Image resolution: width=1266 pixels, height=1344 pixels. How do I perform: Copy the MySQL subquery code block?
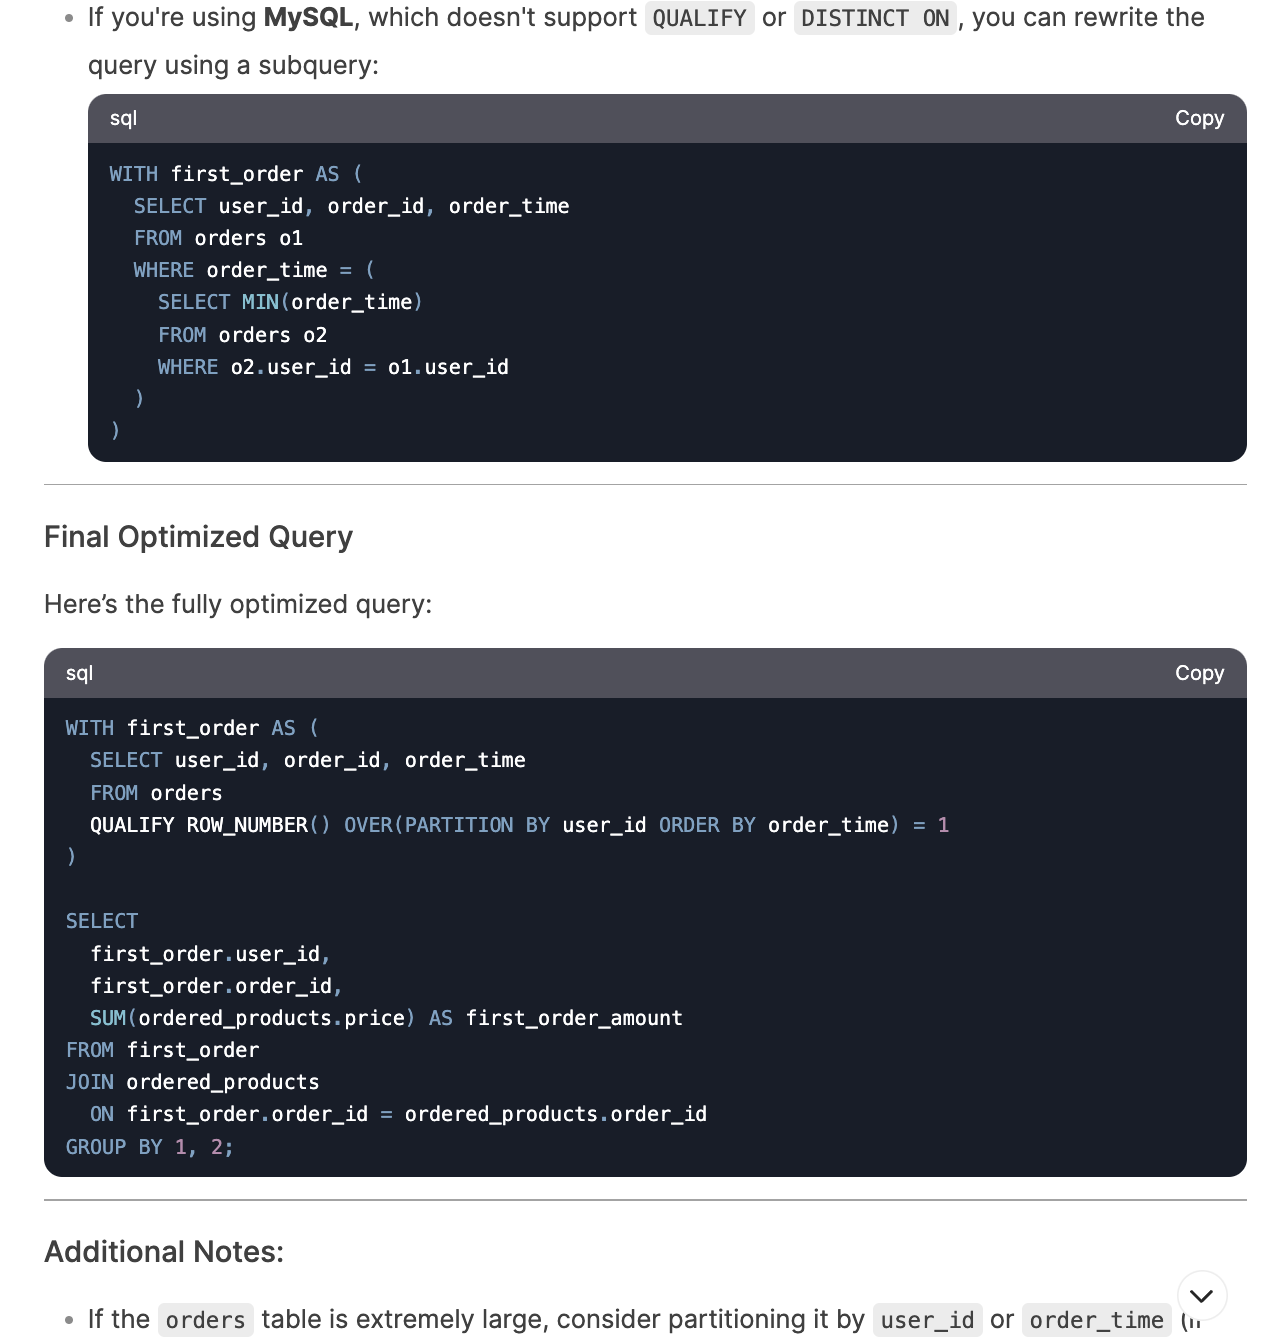pos(1199,118)
